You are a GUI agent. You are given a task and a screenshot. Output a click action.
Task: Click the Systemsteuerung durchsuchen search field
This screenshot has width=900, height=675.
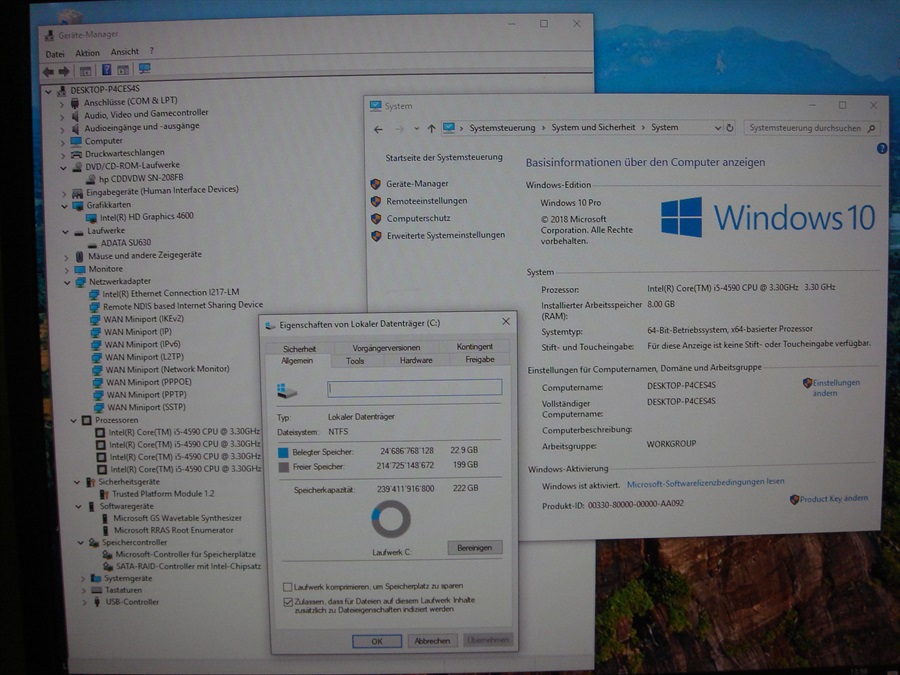click(811, 128)
